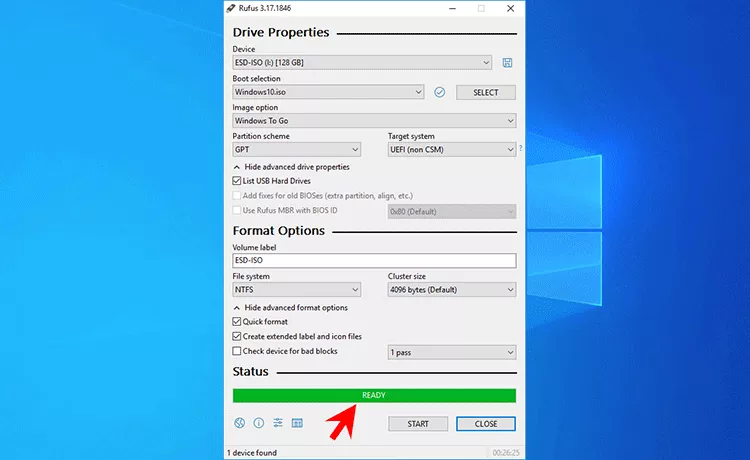Viewport: 750px width, 460px height.
Task: Collapse Hide advanced format options
Action: coord(290,307)
